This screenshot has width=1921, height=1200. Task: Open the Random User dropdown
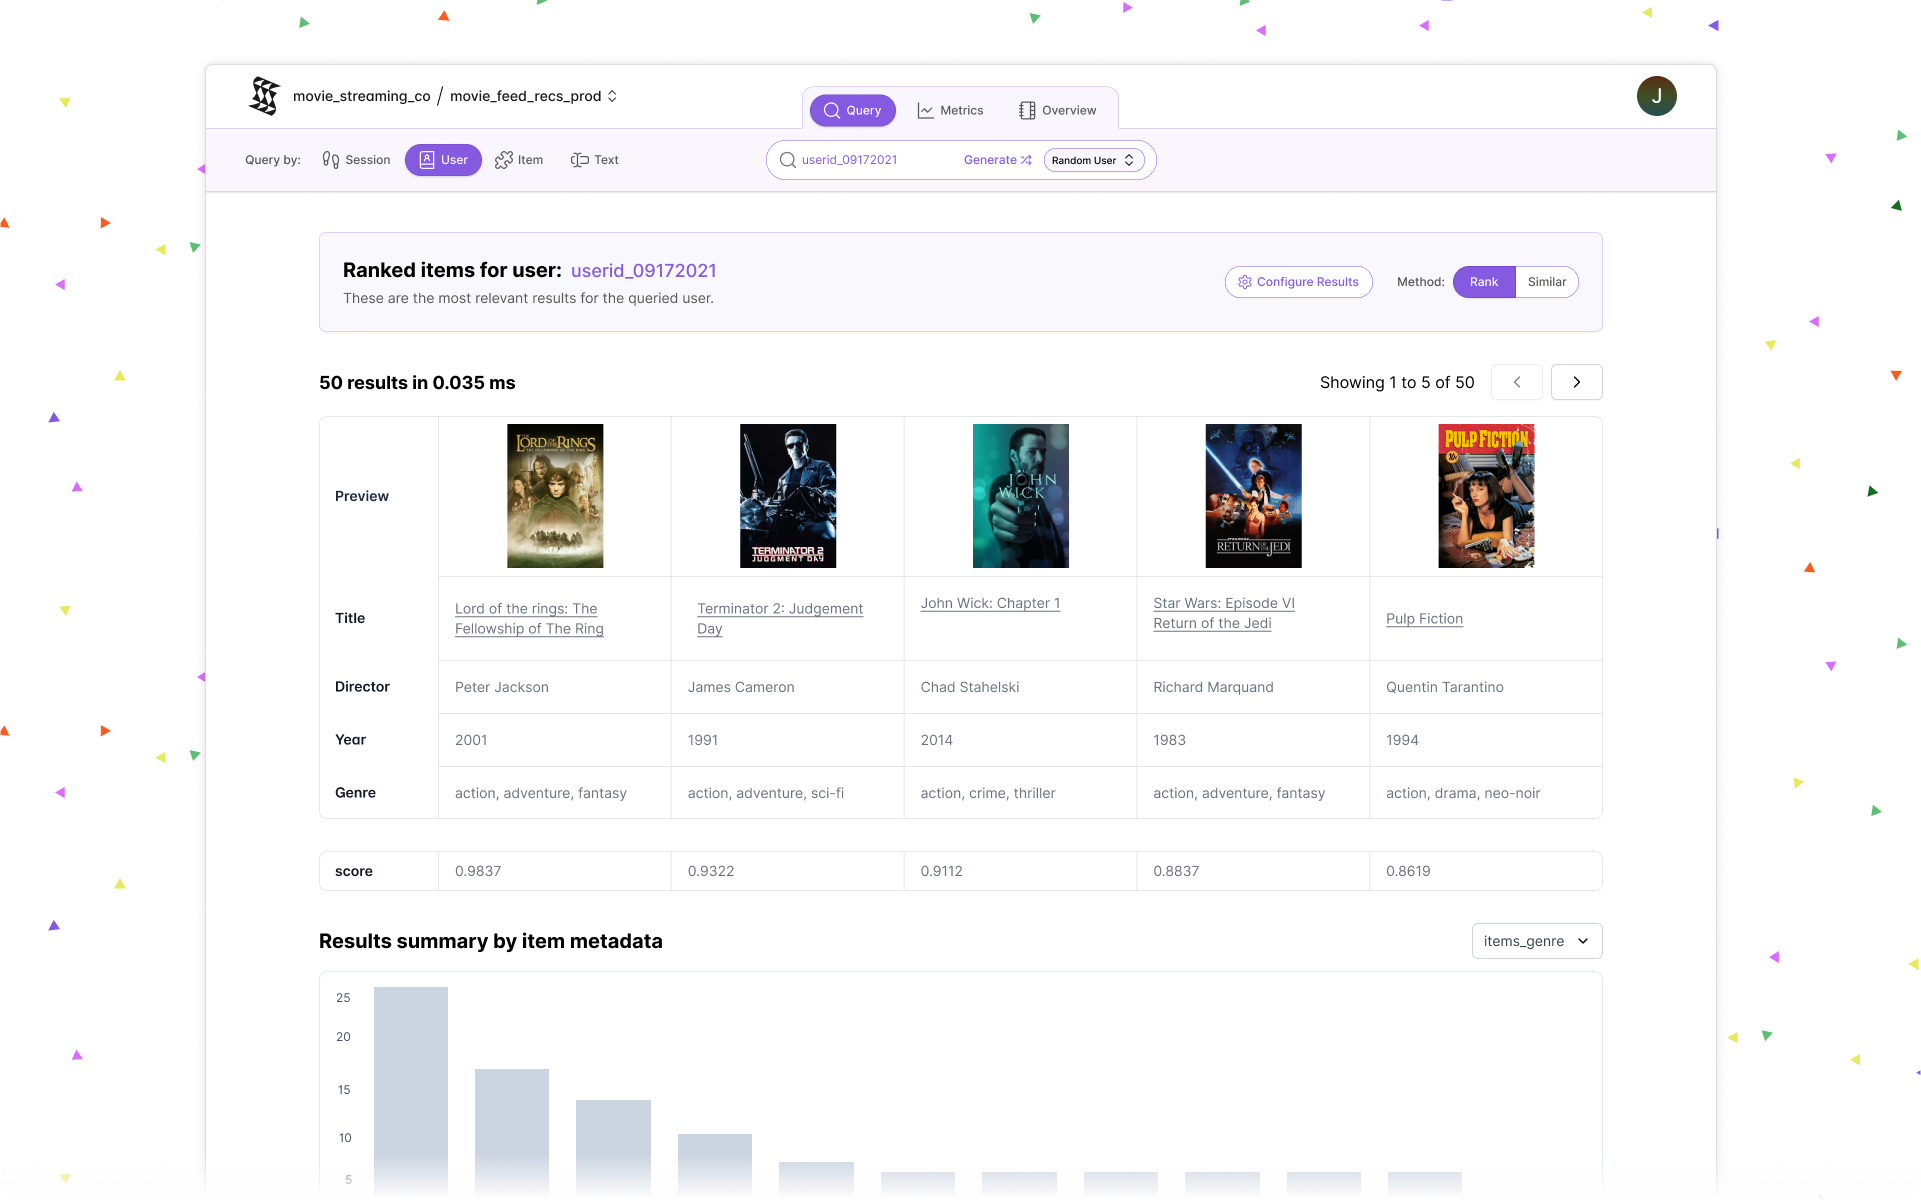(1094, 160)
